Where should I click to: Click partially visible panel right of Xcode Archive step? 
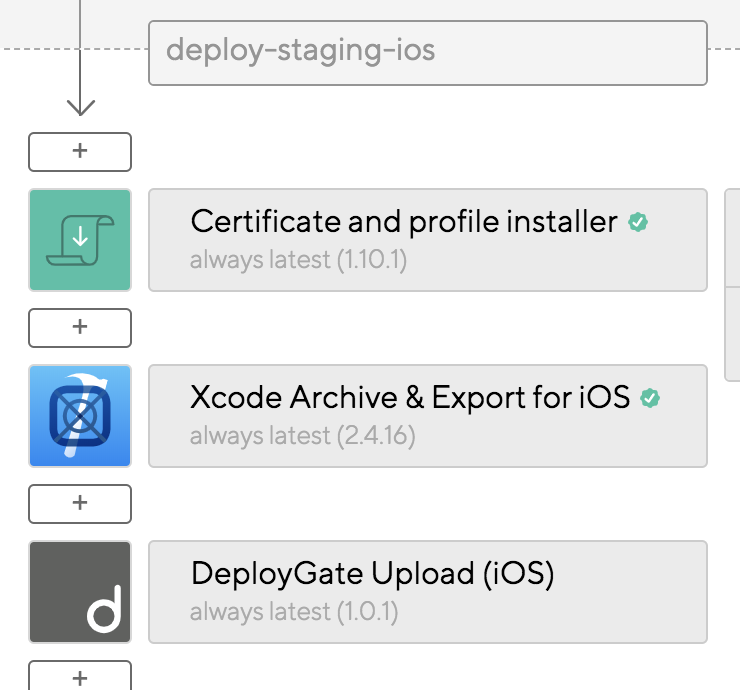click(733, 334)
